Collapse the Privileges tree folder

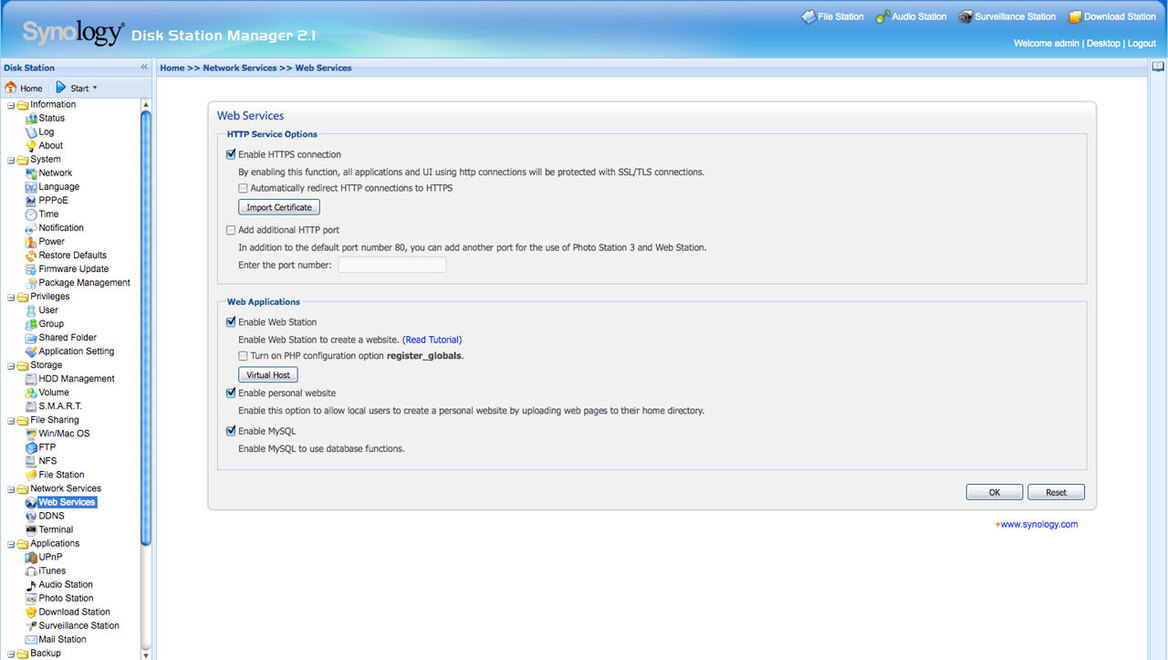(x=11, y=297)
